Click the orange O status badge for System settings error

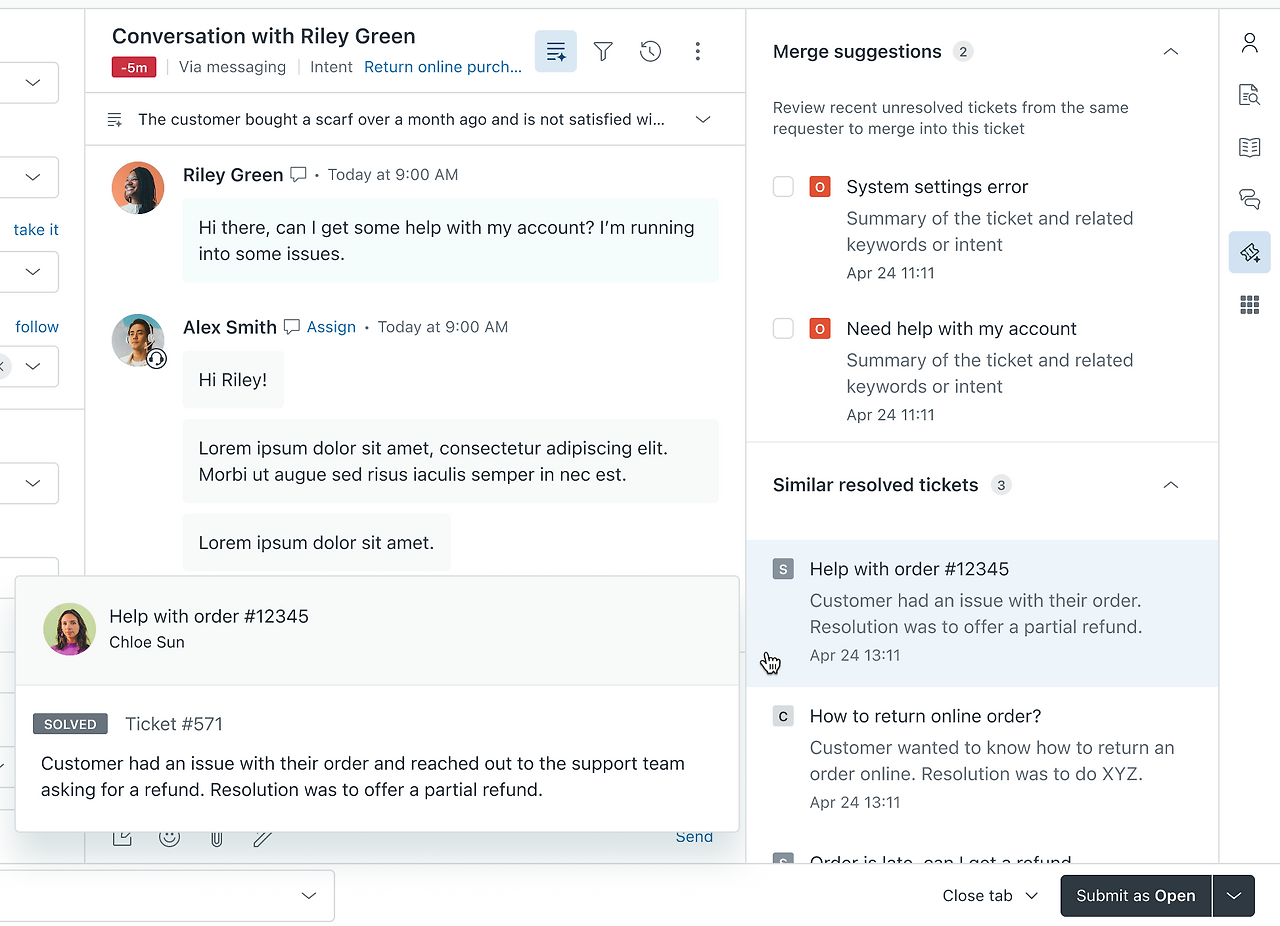pos(820,187)
